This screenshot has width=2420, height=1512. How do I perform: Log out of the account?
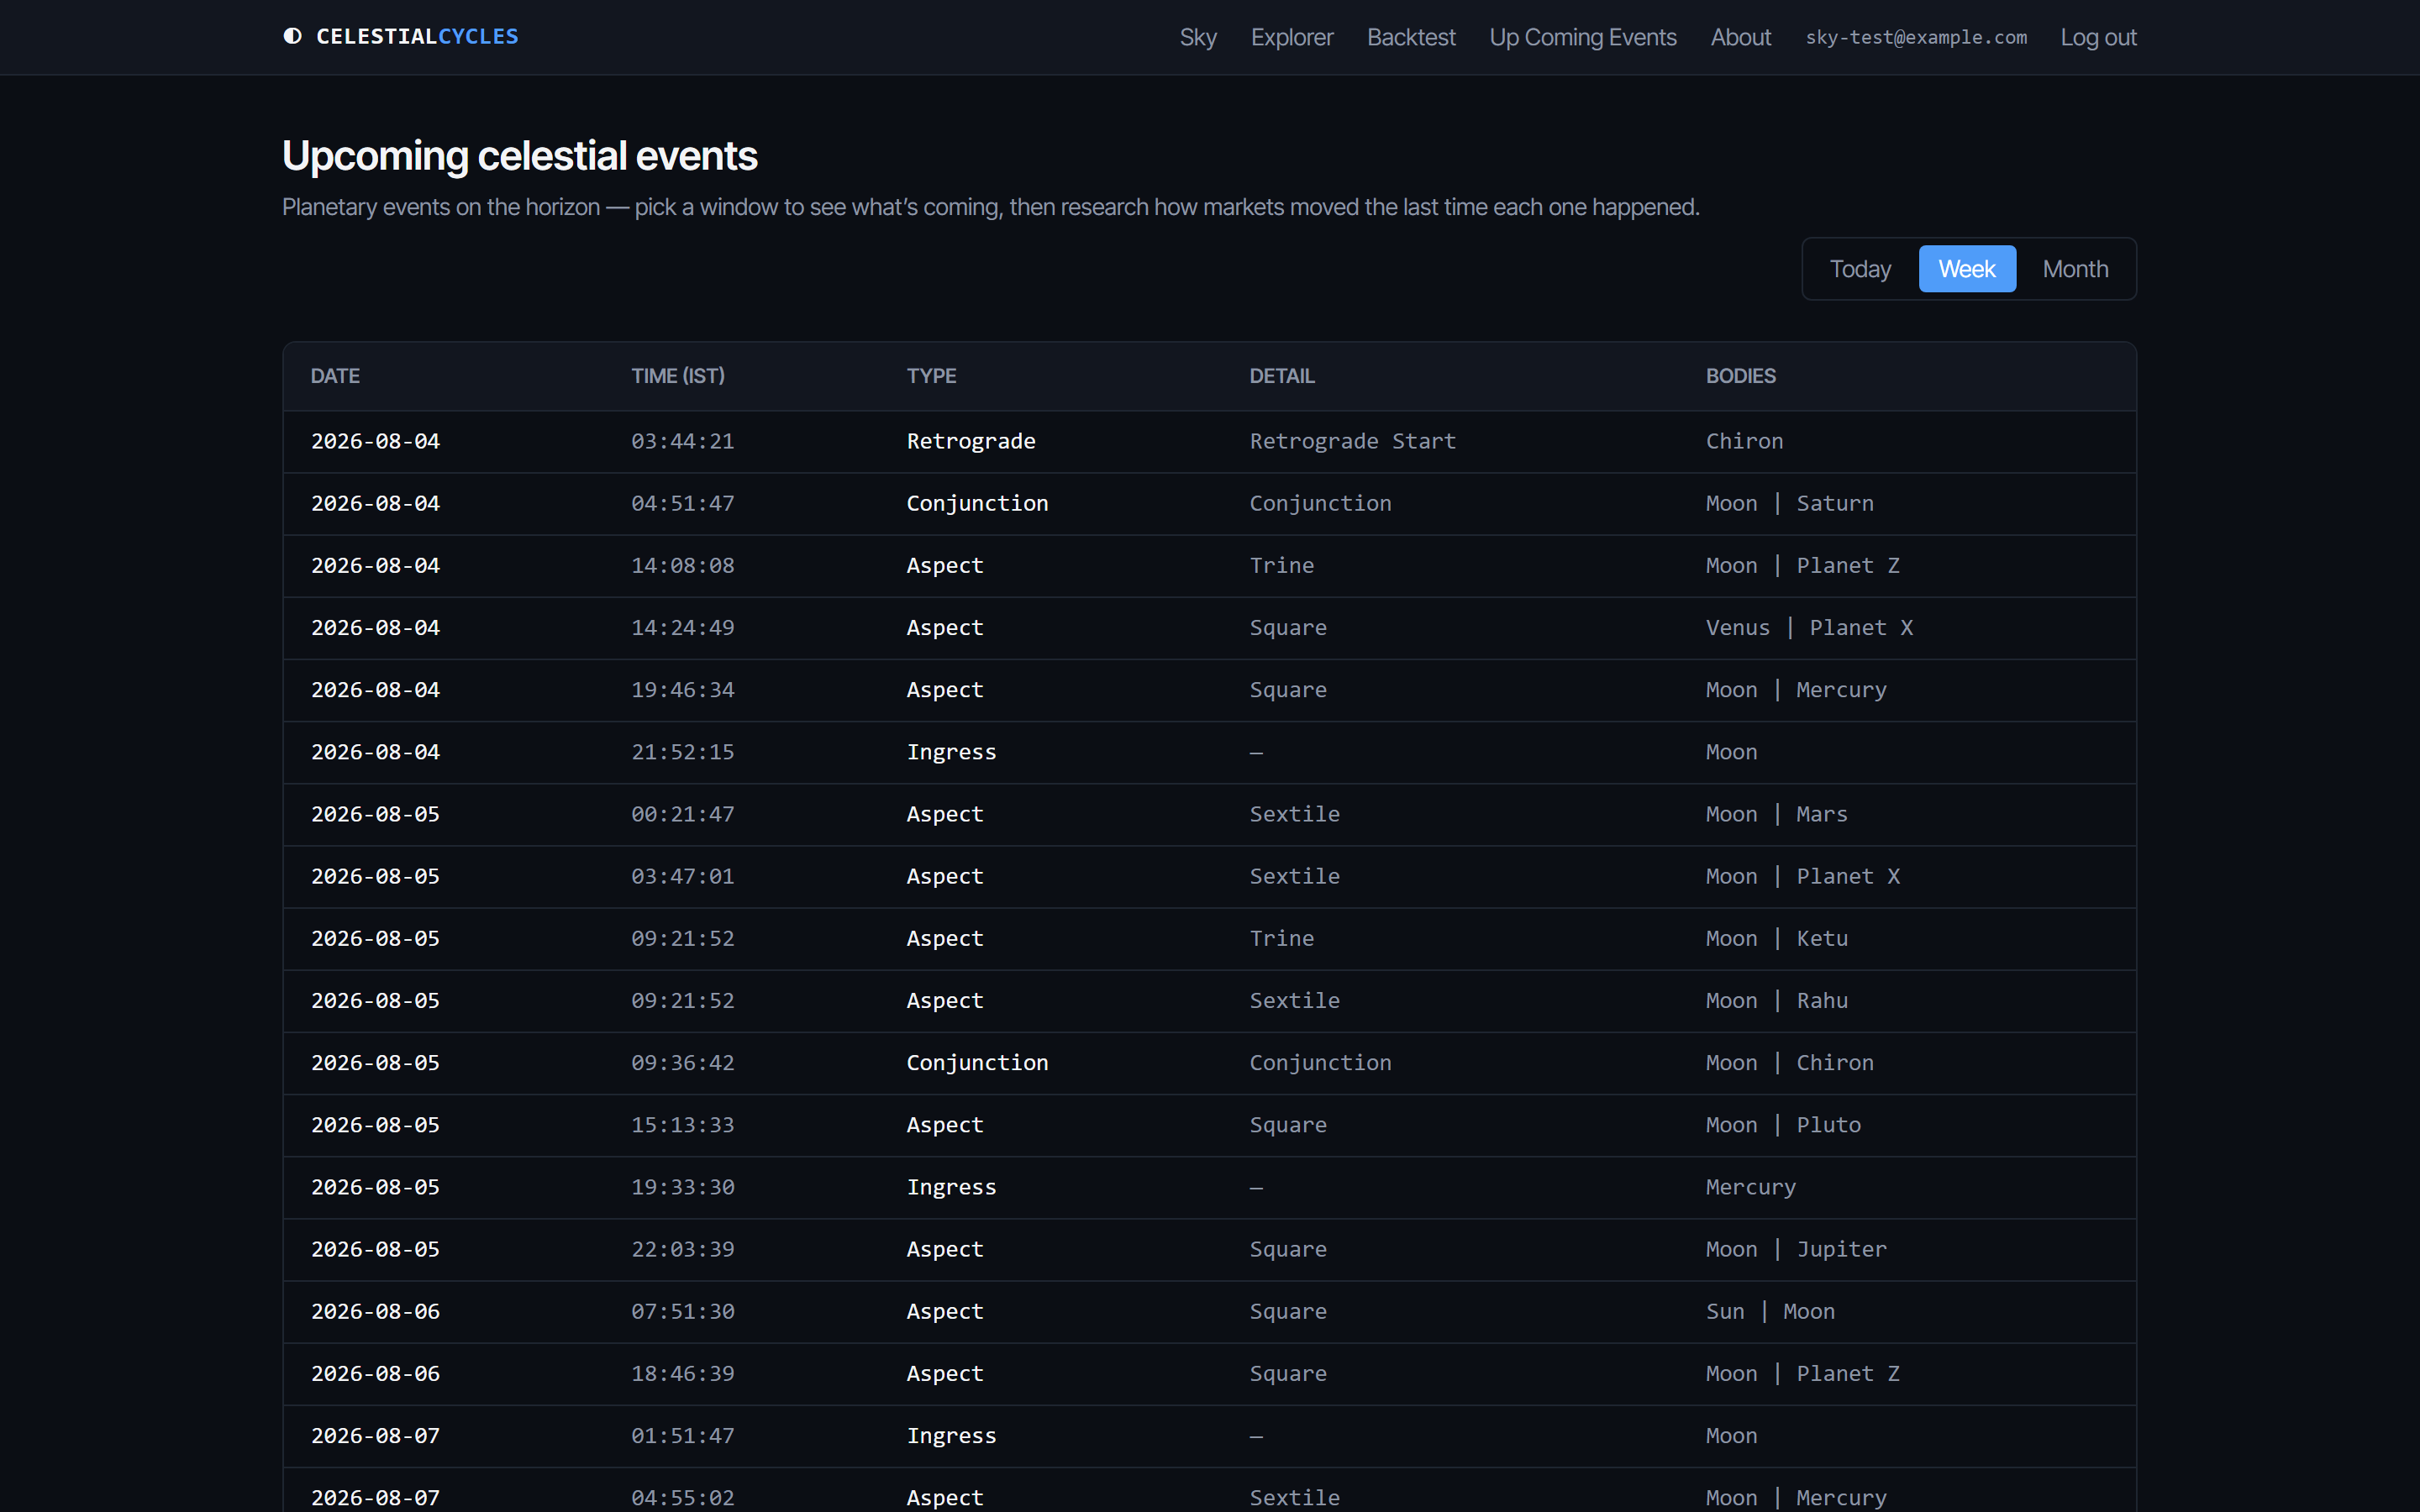click(2098, 37)
